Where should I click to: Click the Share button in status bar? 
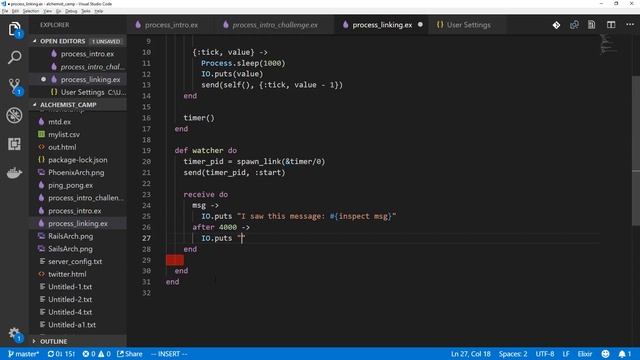pos(130,354)
